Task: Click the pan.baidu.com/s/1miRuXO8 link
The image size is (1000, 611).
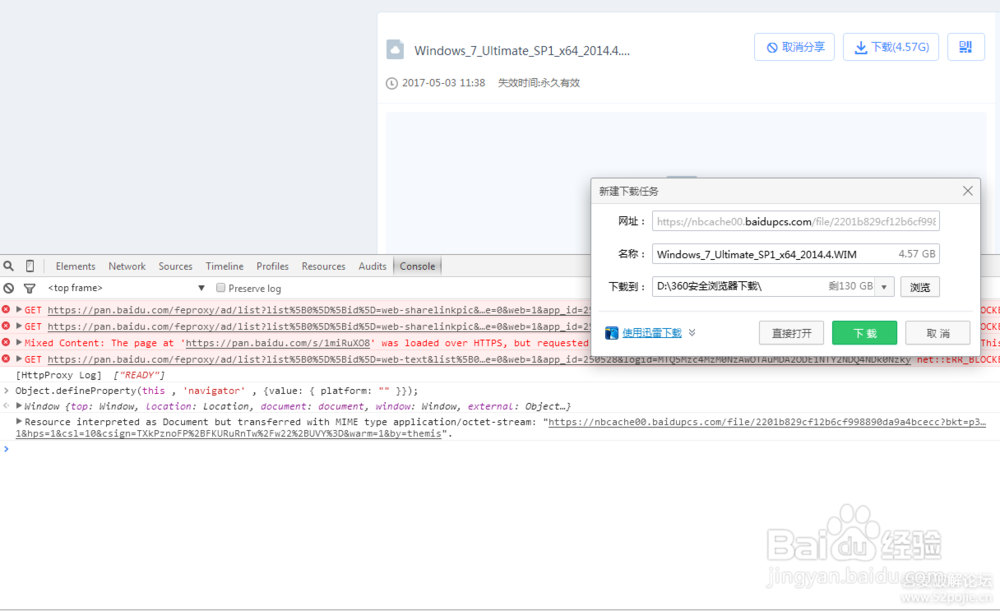Action: click(x=277, y=342)
